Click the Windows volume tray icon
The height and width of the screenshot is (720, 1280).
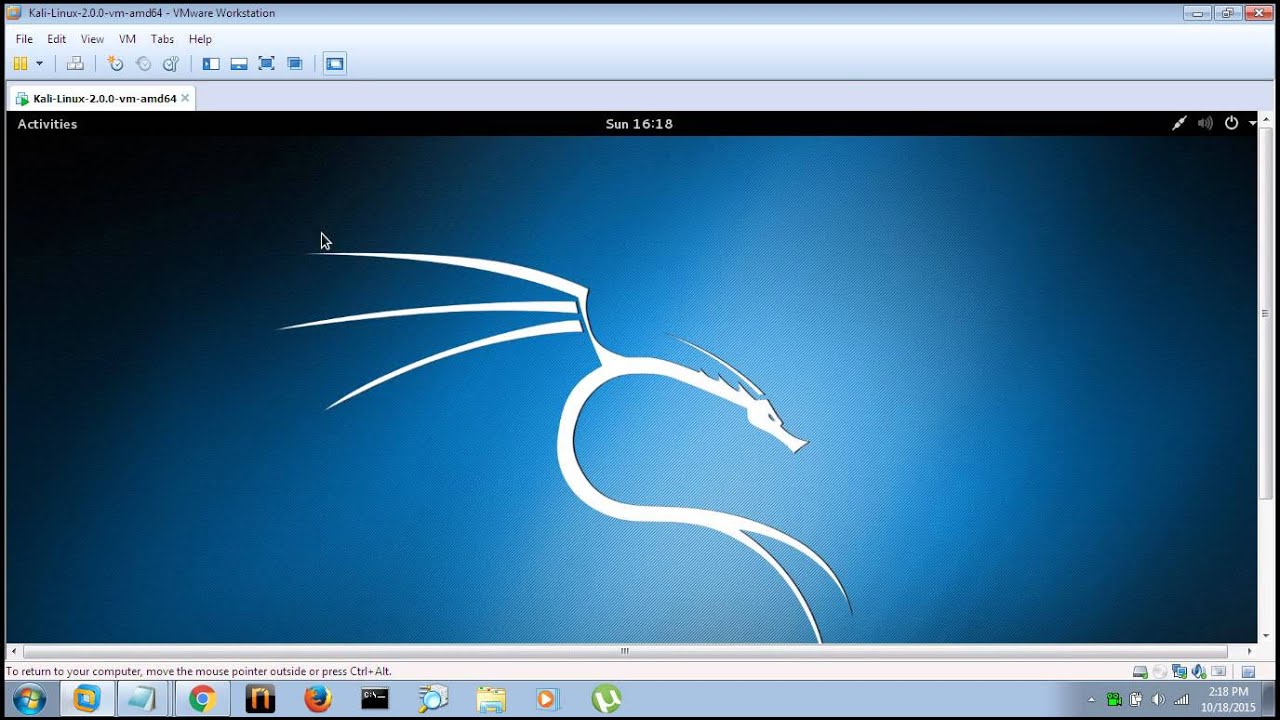[1158, 699]
